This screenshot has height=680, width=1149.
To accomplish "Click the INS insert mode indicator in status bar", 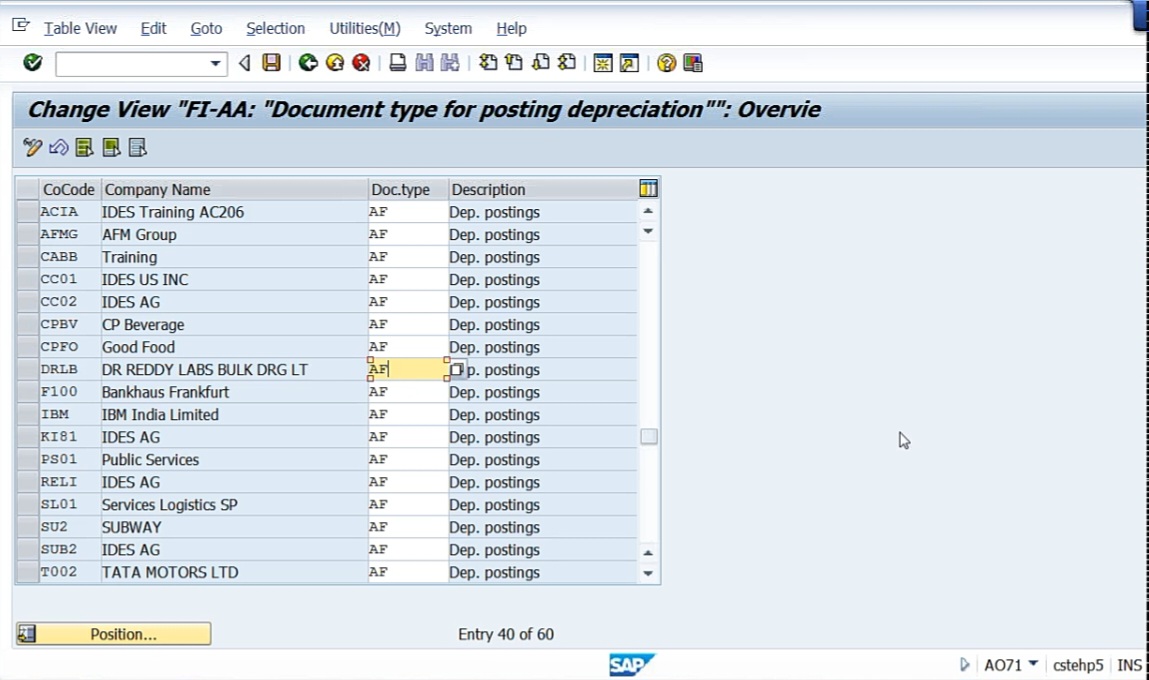I will tap(1129, 665).
